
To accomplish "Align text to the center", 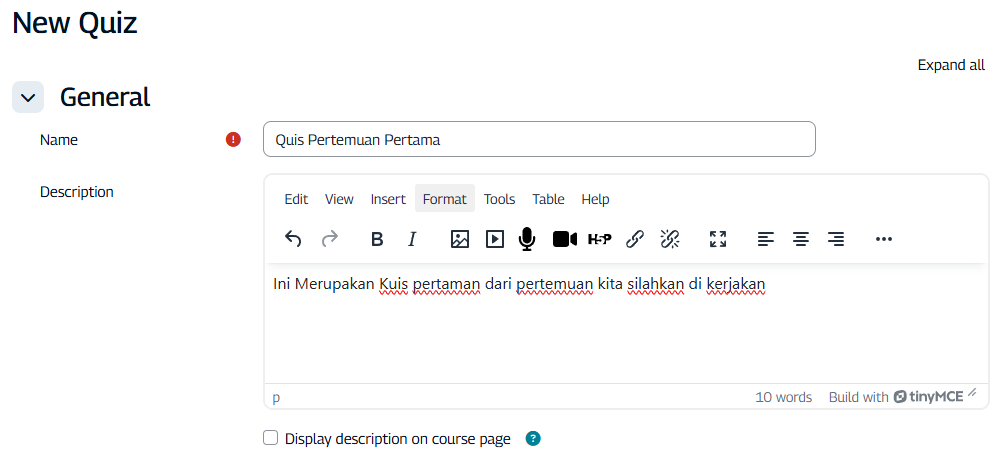I will [801, 239].
